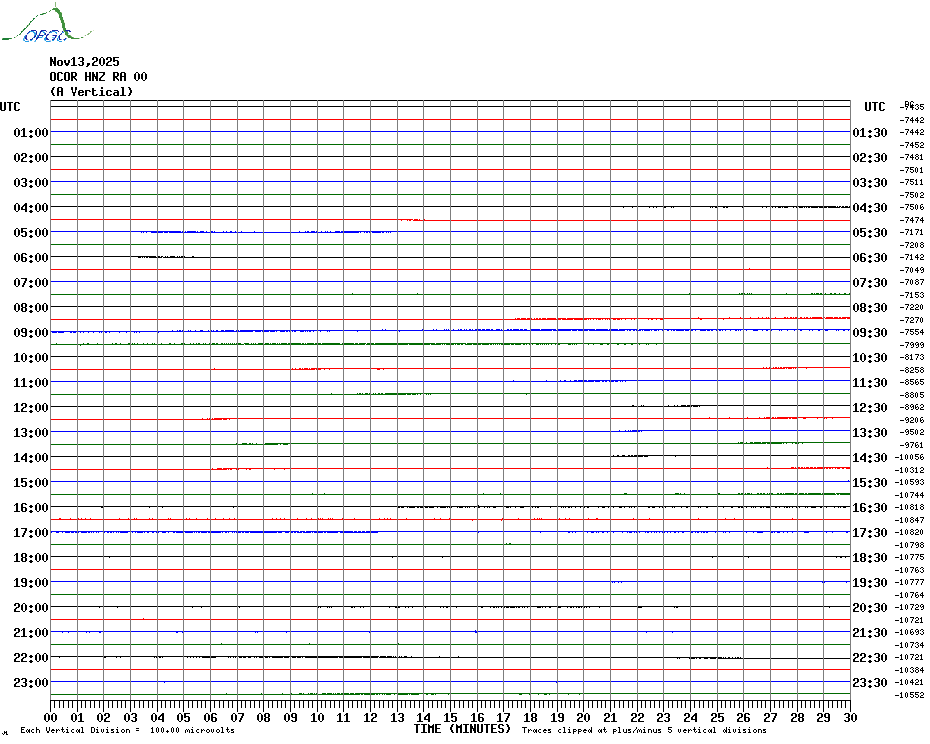The image size is (930, 744).
Task: Click the TIME (MINUTES) axis title
Action: (x=462, y=729)
